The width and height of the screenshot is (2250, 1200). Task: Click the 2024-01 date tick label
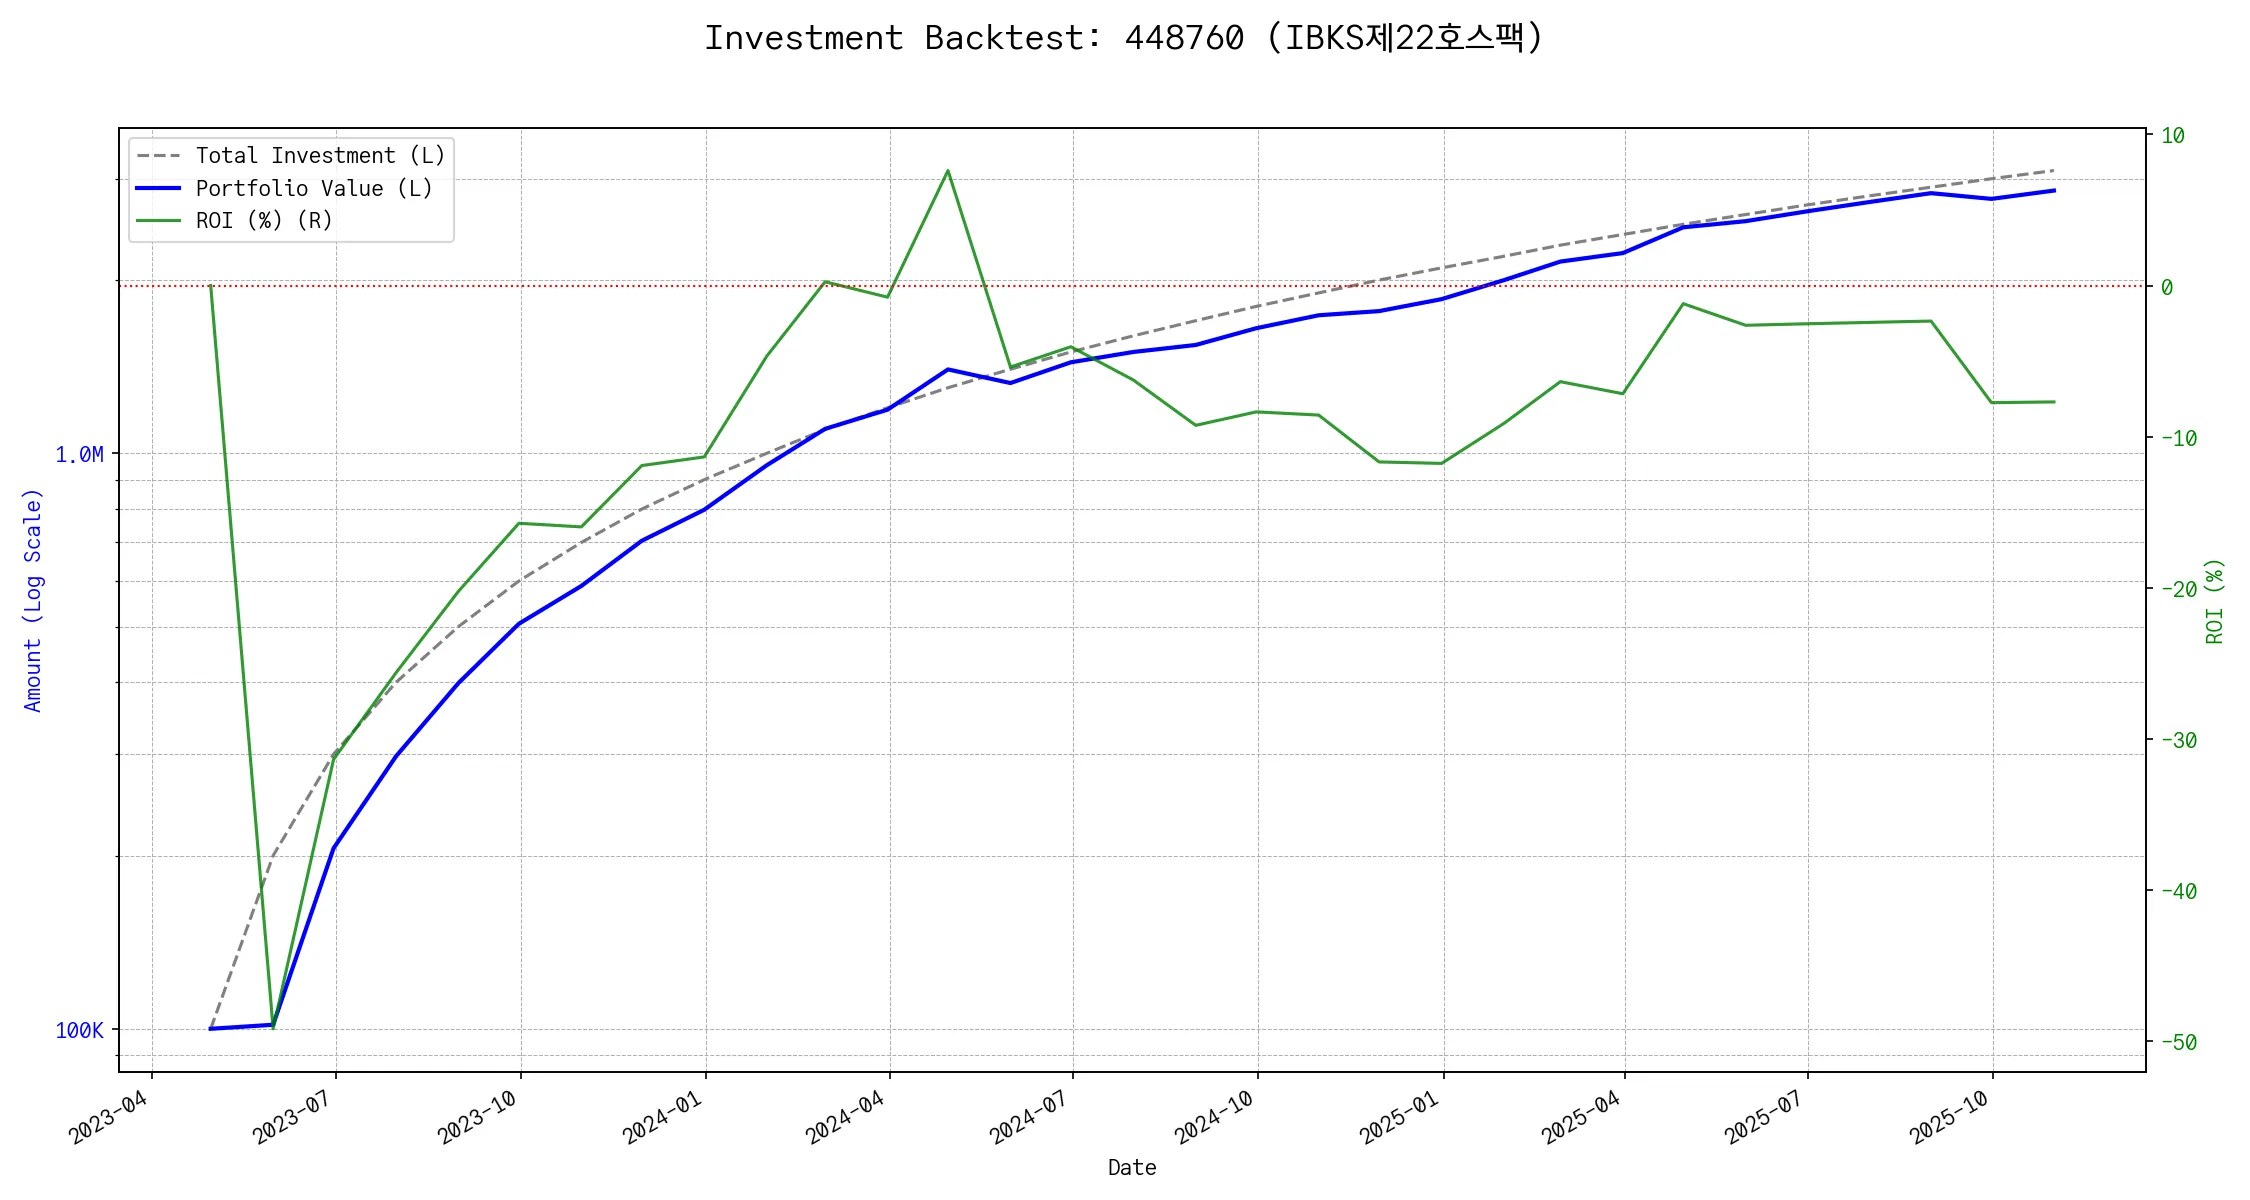tap(663, 1117)
